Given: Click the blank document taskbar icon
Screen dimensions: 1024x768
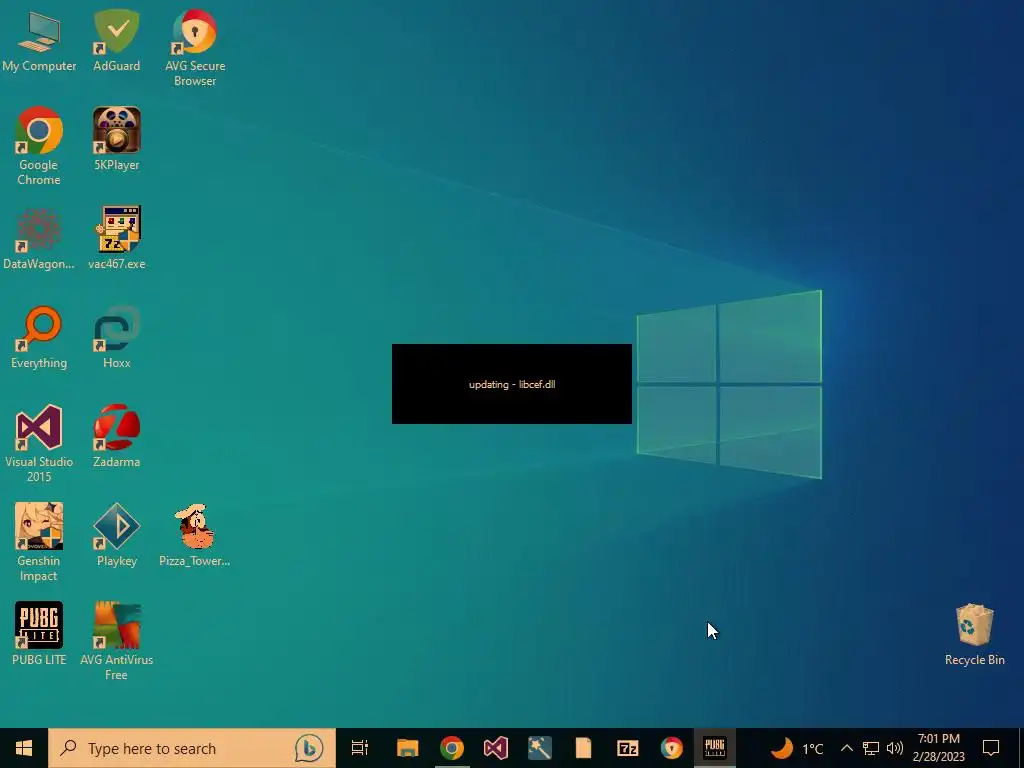Looking at the screenshot, I should pos(583,748).
